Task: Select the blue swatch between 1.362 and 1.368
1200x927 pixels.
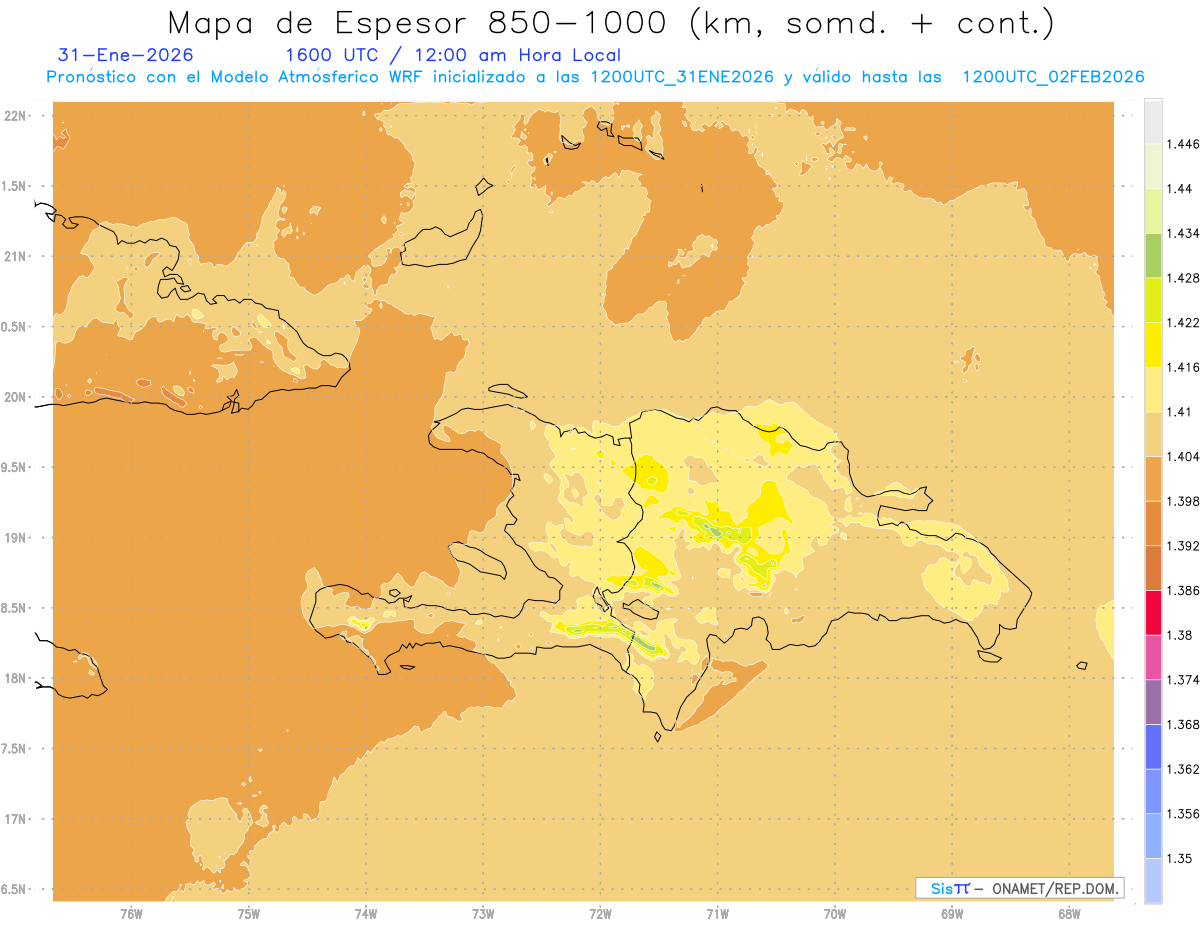Action: [1153, 747]
